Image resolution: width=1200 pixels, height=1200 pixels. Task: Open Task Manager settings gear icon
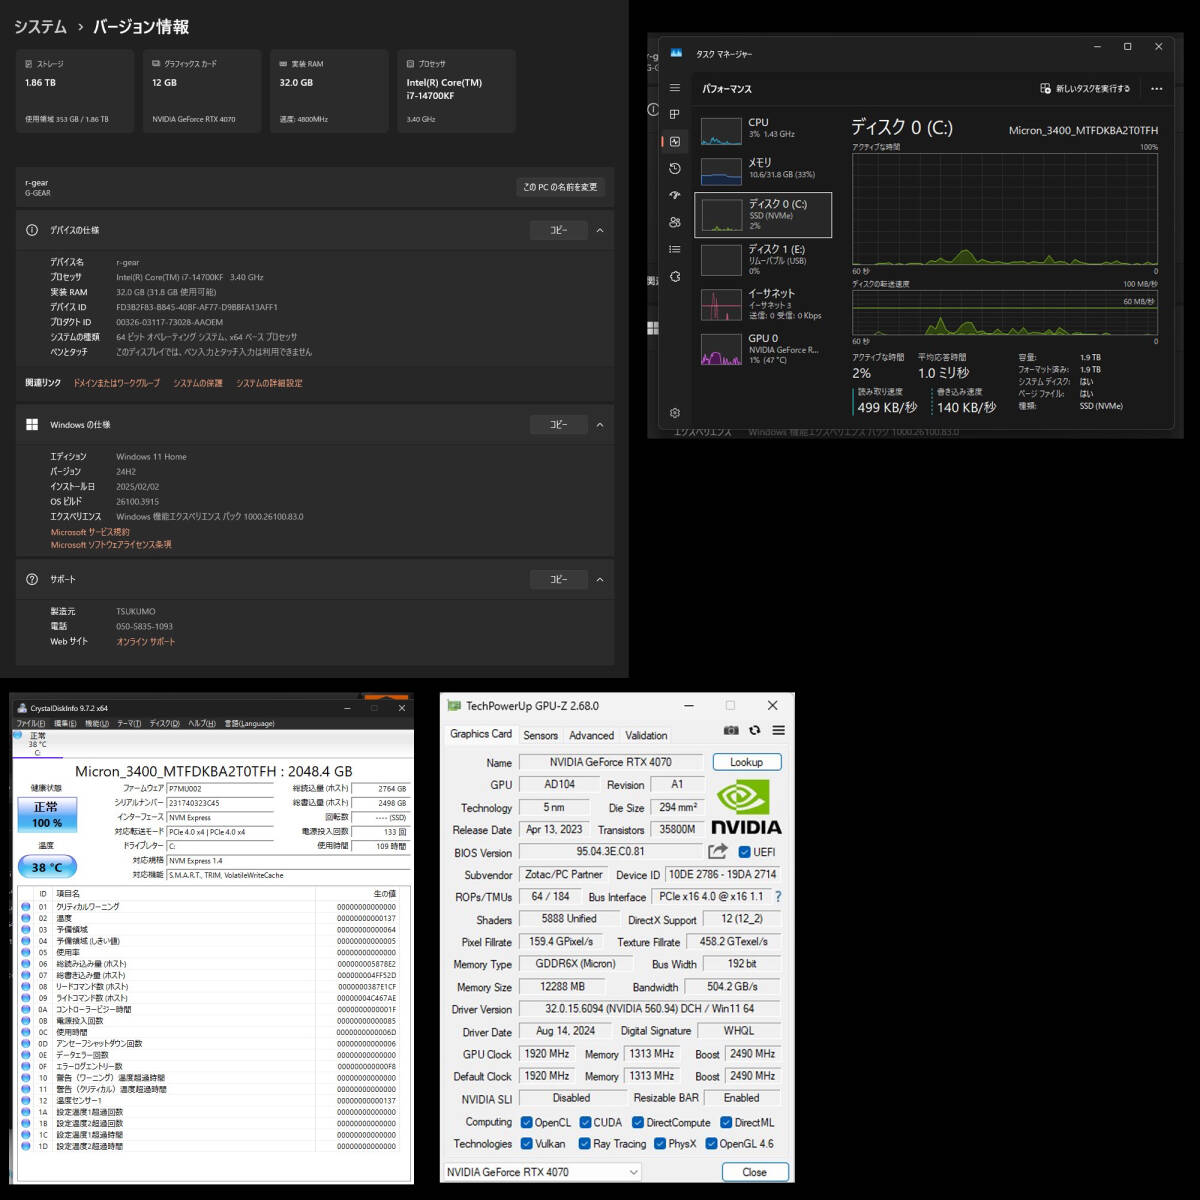pyautogui.click(x=675, y=413)
